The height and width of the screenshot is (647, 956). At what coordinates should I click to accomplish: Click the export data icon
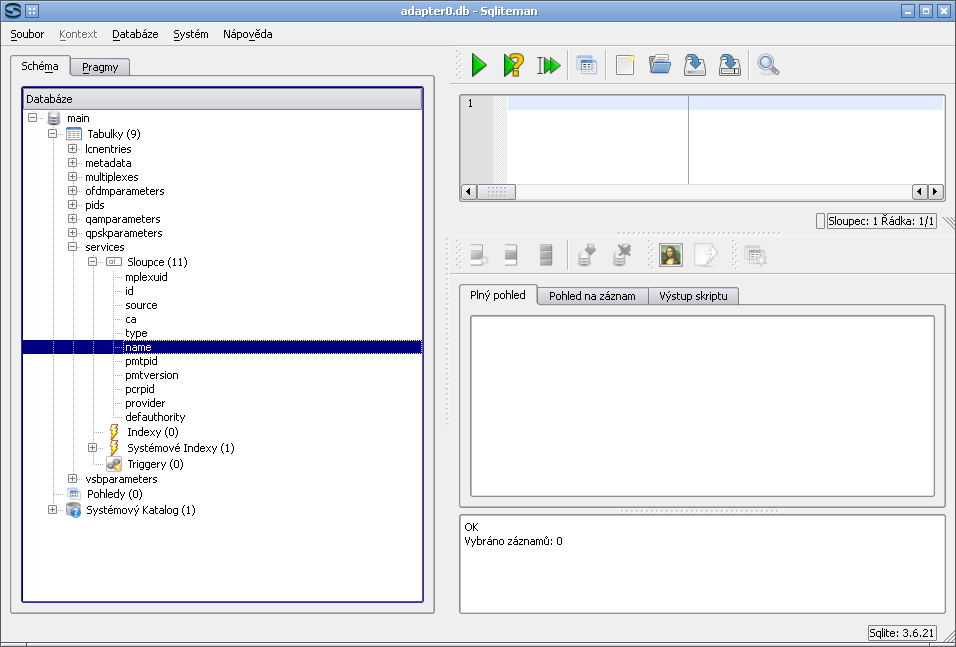(705, 255)
